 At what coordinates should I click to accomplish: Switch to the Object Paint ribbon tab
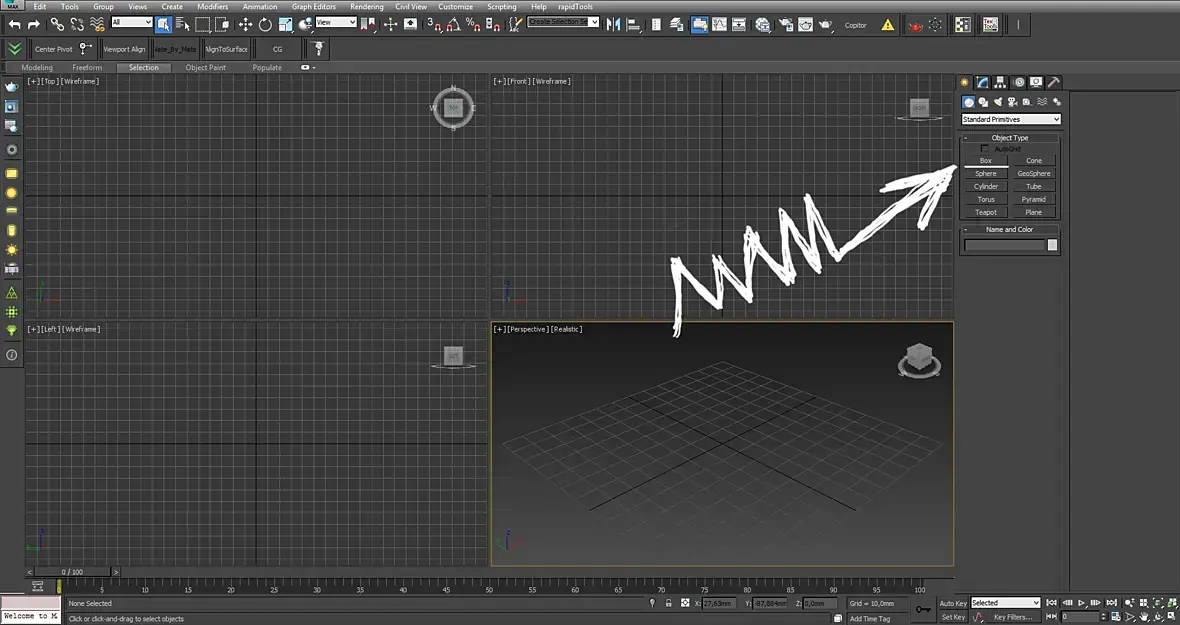click(x=205, y=68)
